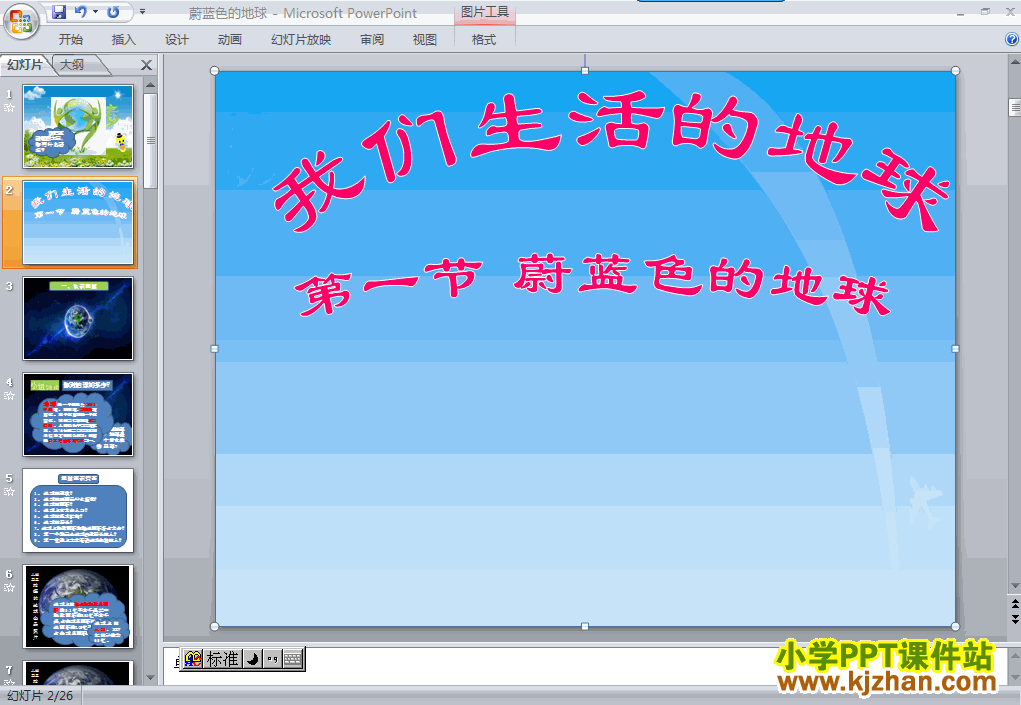Select slide 4 thumbnail
This screenshot has height=705, width=1021.
click(78, 415)
